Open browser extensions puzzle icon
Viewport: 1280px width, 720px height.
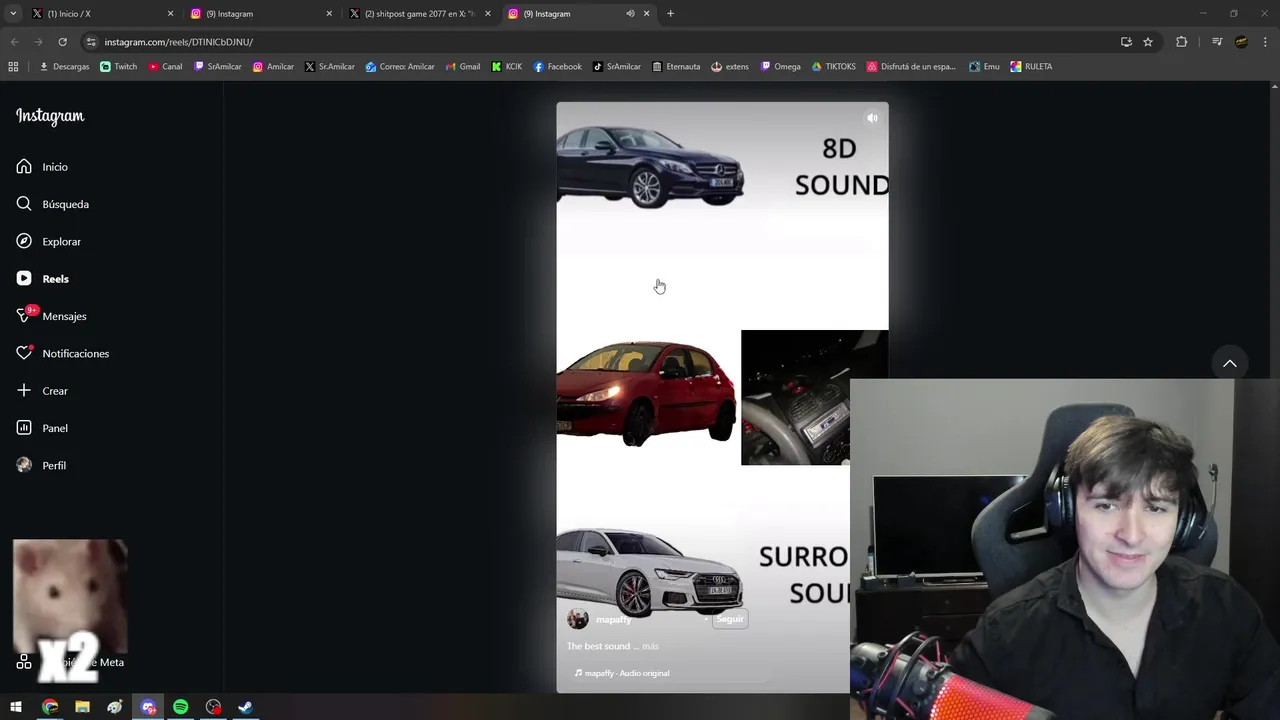(x=1181, y=42)
